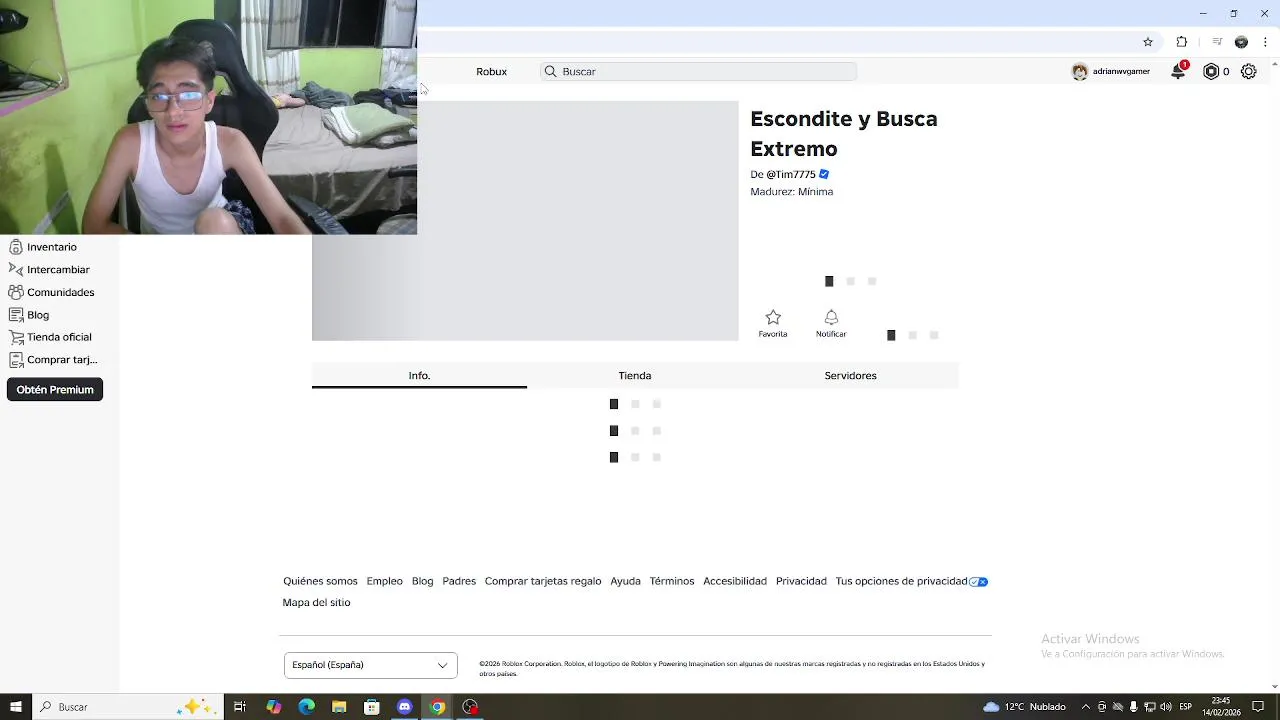Open the adrianwvgamer avatar picture
The width and height of the screenshot is (1280, 720).
coord(1079,72)
